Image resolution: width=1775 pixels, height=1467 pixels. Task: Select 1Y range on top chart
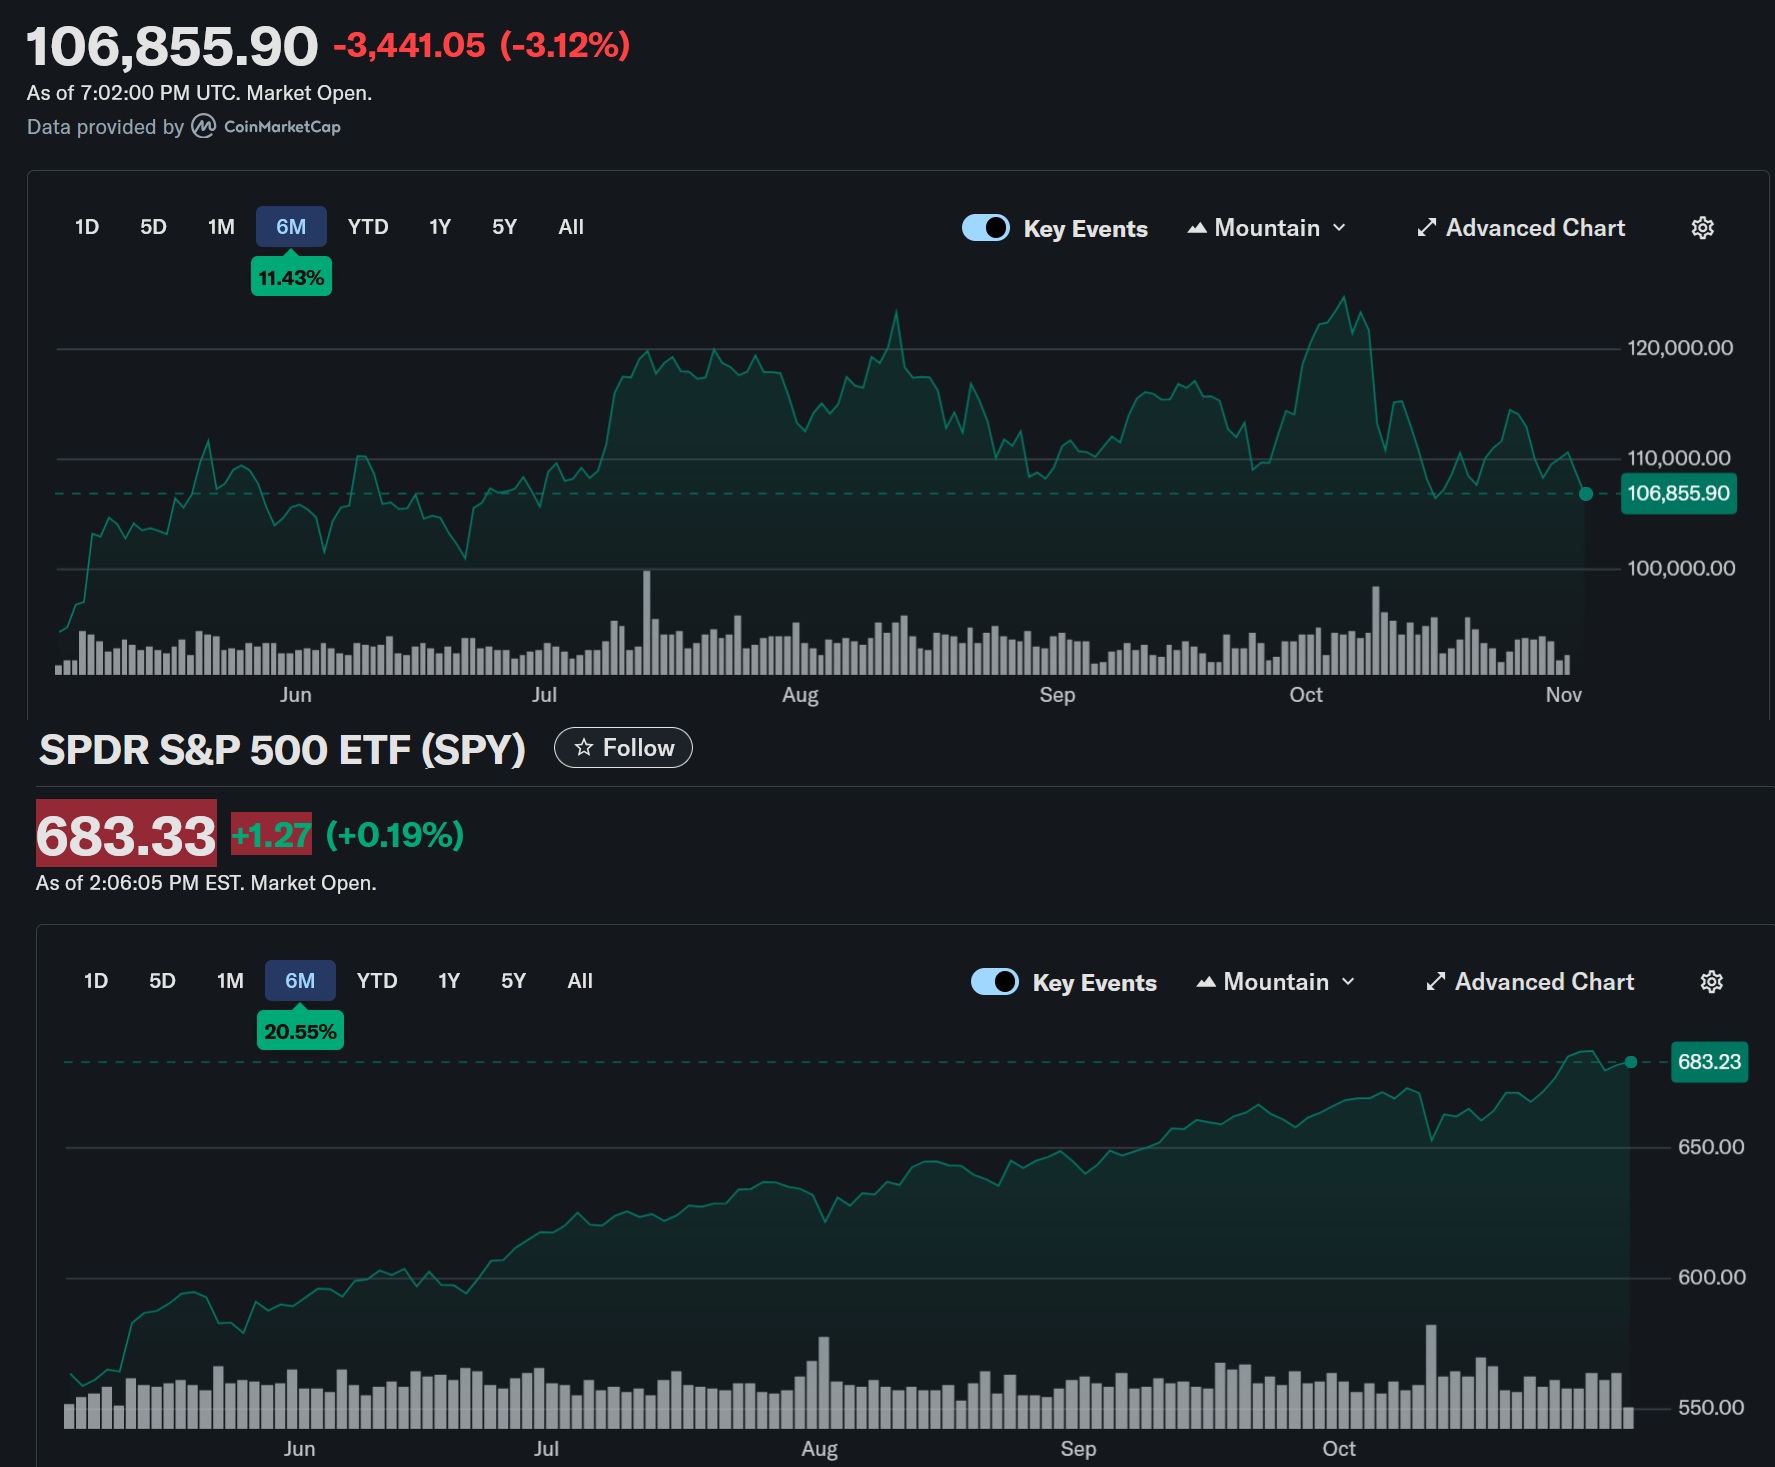(440, 227)
